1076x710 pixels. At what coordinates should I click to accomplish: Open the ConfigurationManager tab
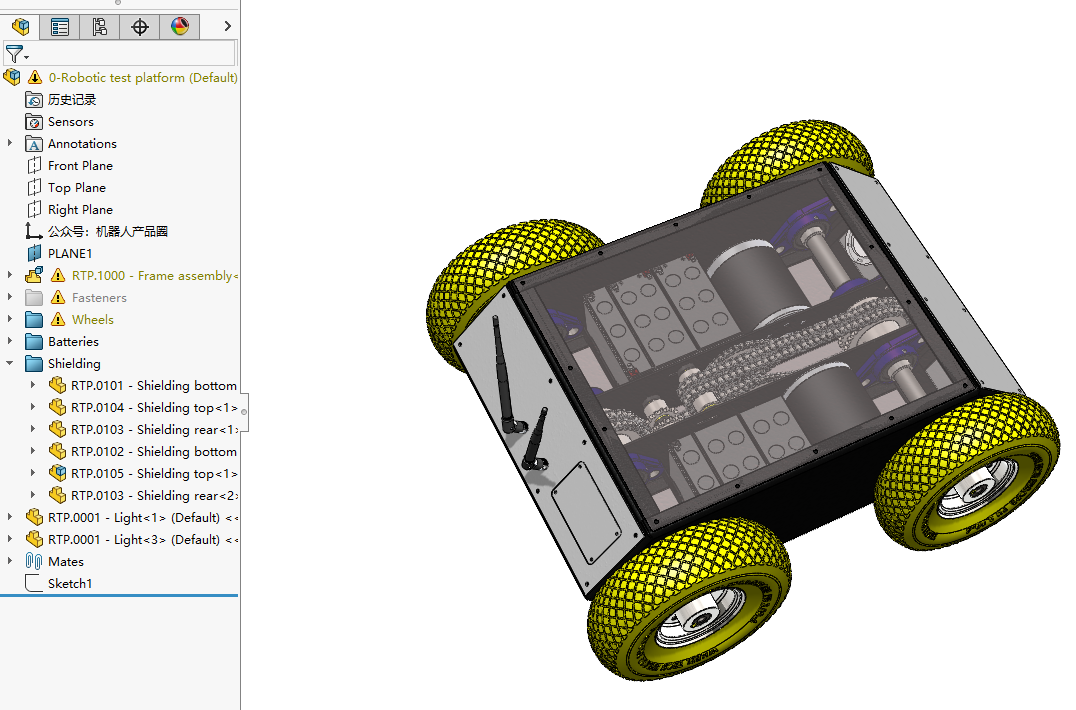pyautogui.click(x=99, y=27)
